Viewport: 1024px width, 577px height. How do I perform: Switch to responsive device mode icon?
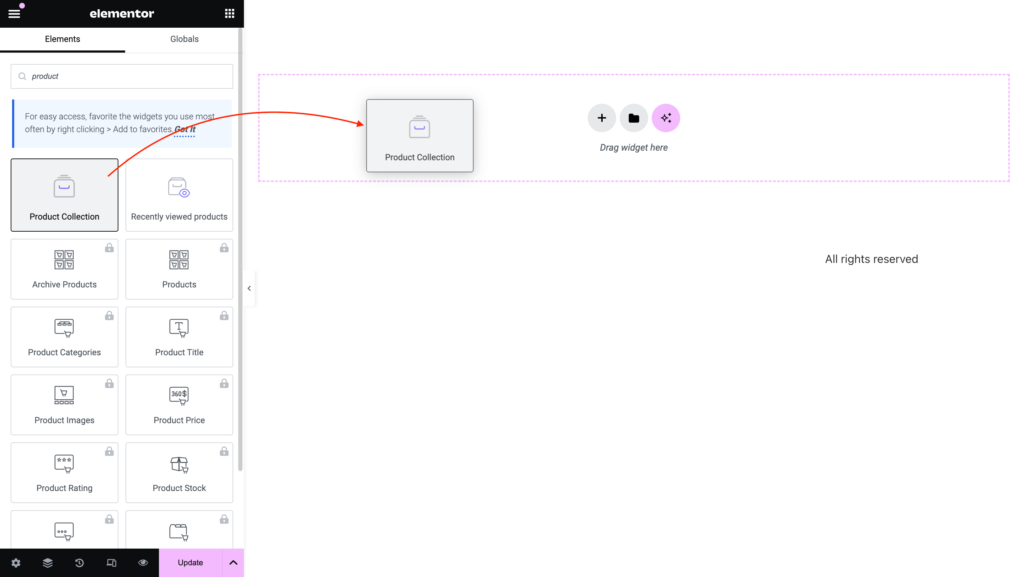[111, 562]
